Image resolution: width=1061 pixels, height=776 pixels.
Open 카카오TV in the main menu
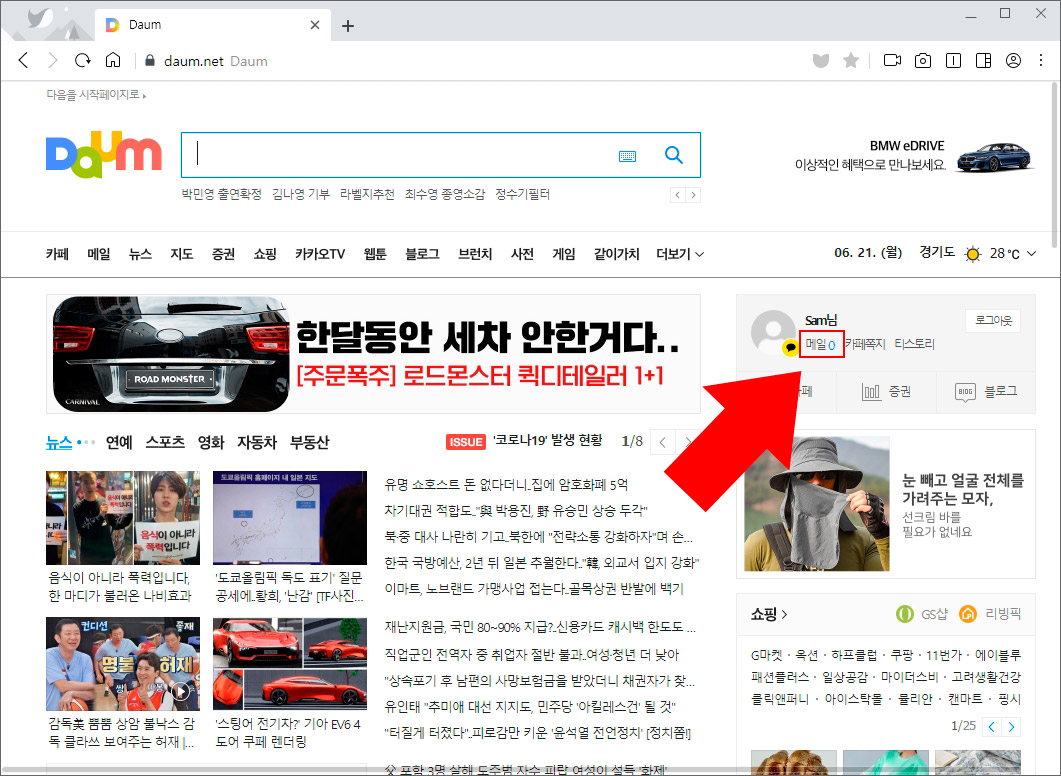coord(319,254)
